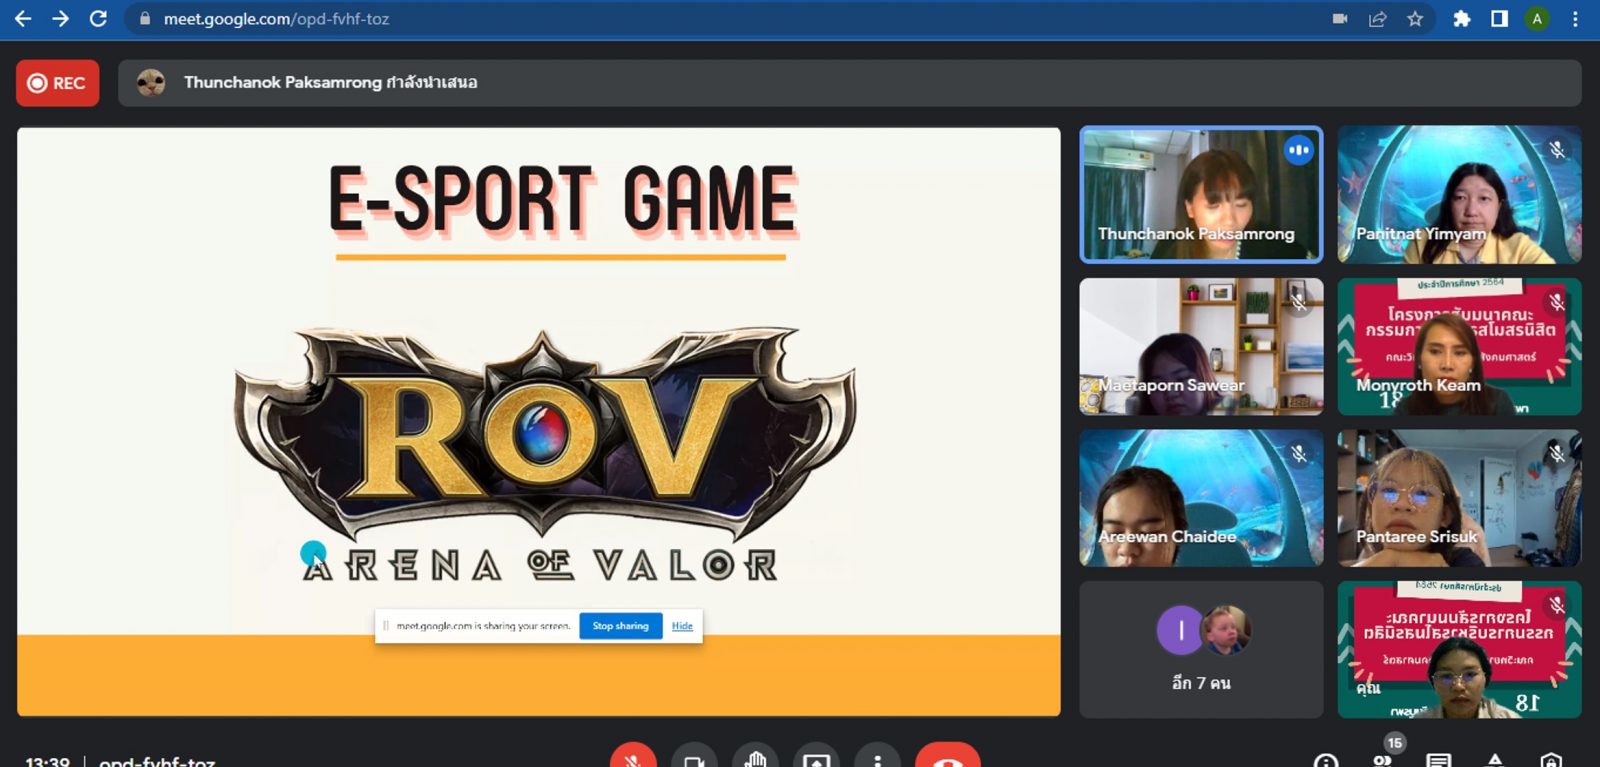Click the Stop sharing button
The height and width of the screenshot is (767, 1600).
tap(620, 626)
